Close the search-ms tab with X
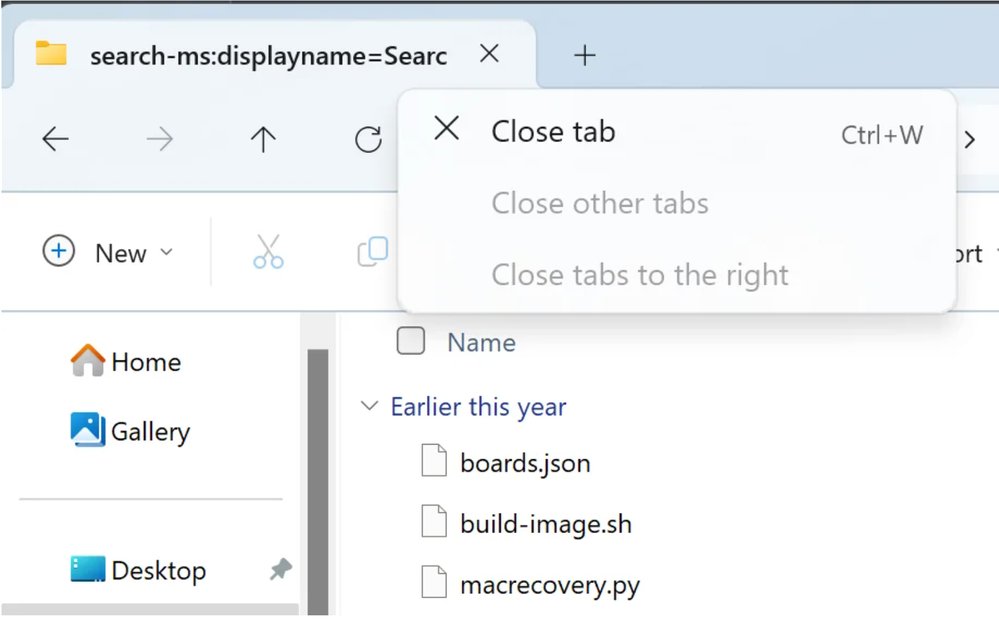This screenshot has height=633, width=999. [x=489, y=54]
